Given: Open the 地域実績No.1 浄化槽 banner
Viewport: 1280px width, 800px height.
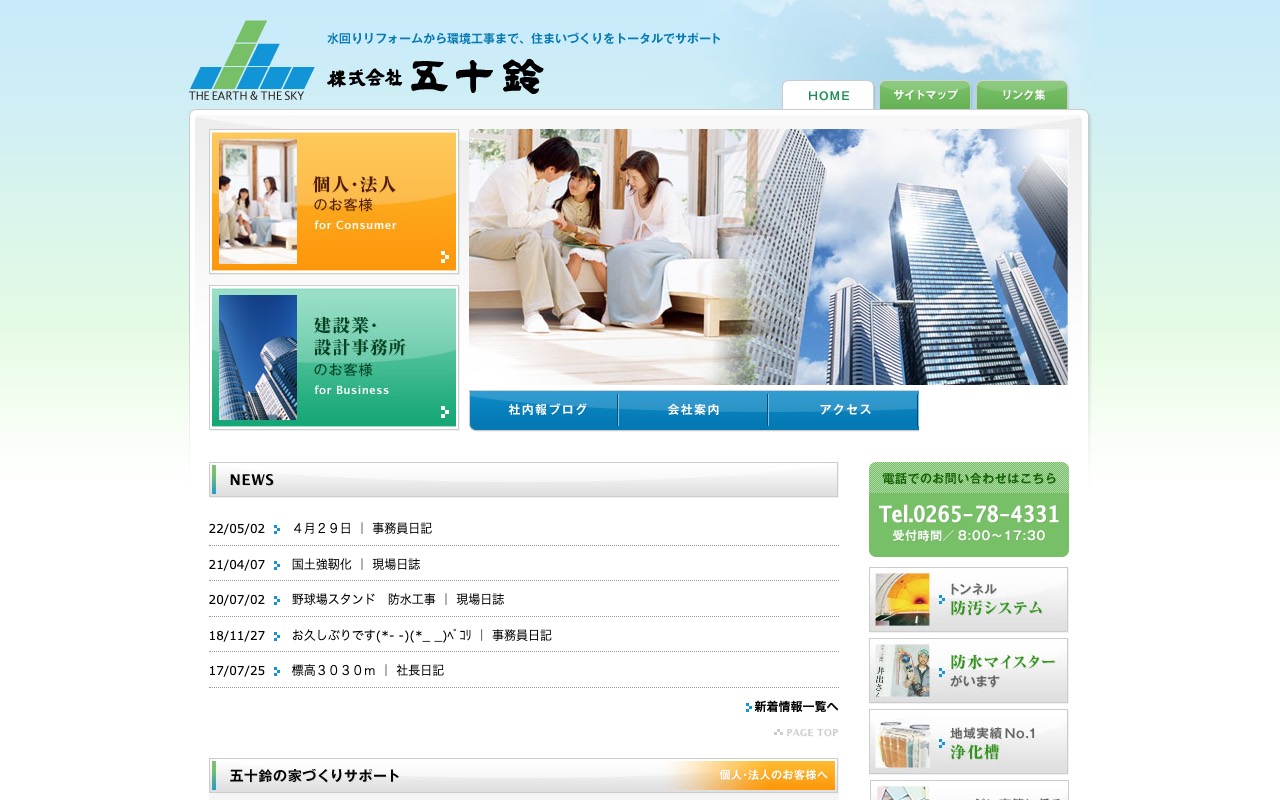Looking at the screenshot, I should click(x=969, y=742).
